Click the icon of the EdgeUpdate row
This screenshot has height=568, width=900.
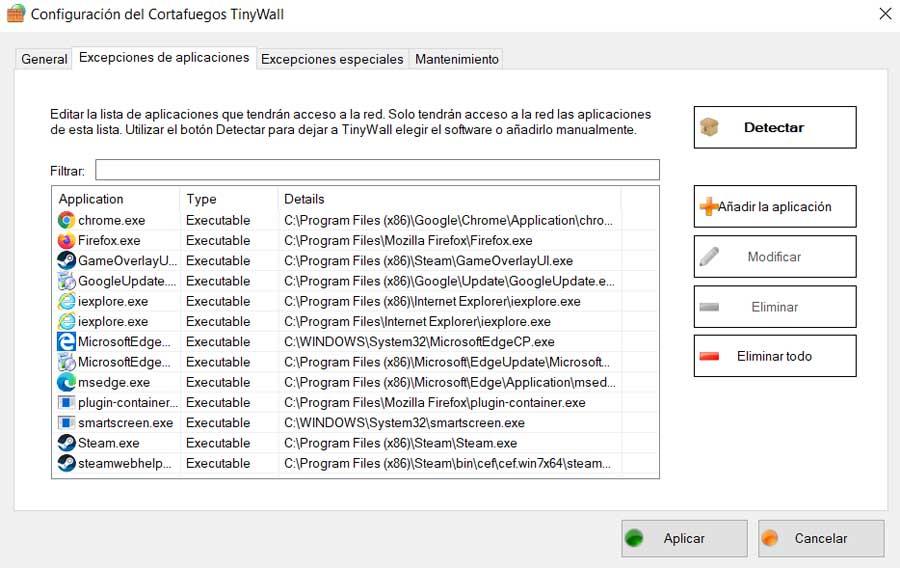[67, 362]
